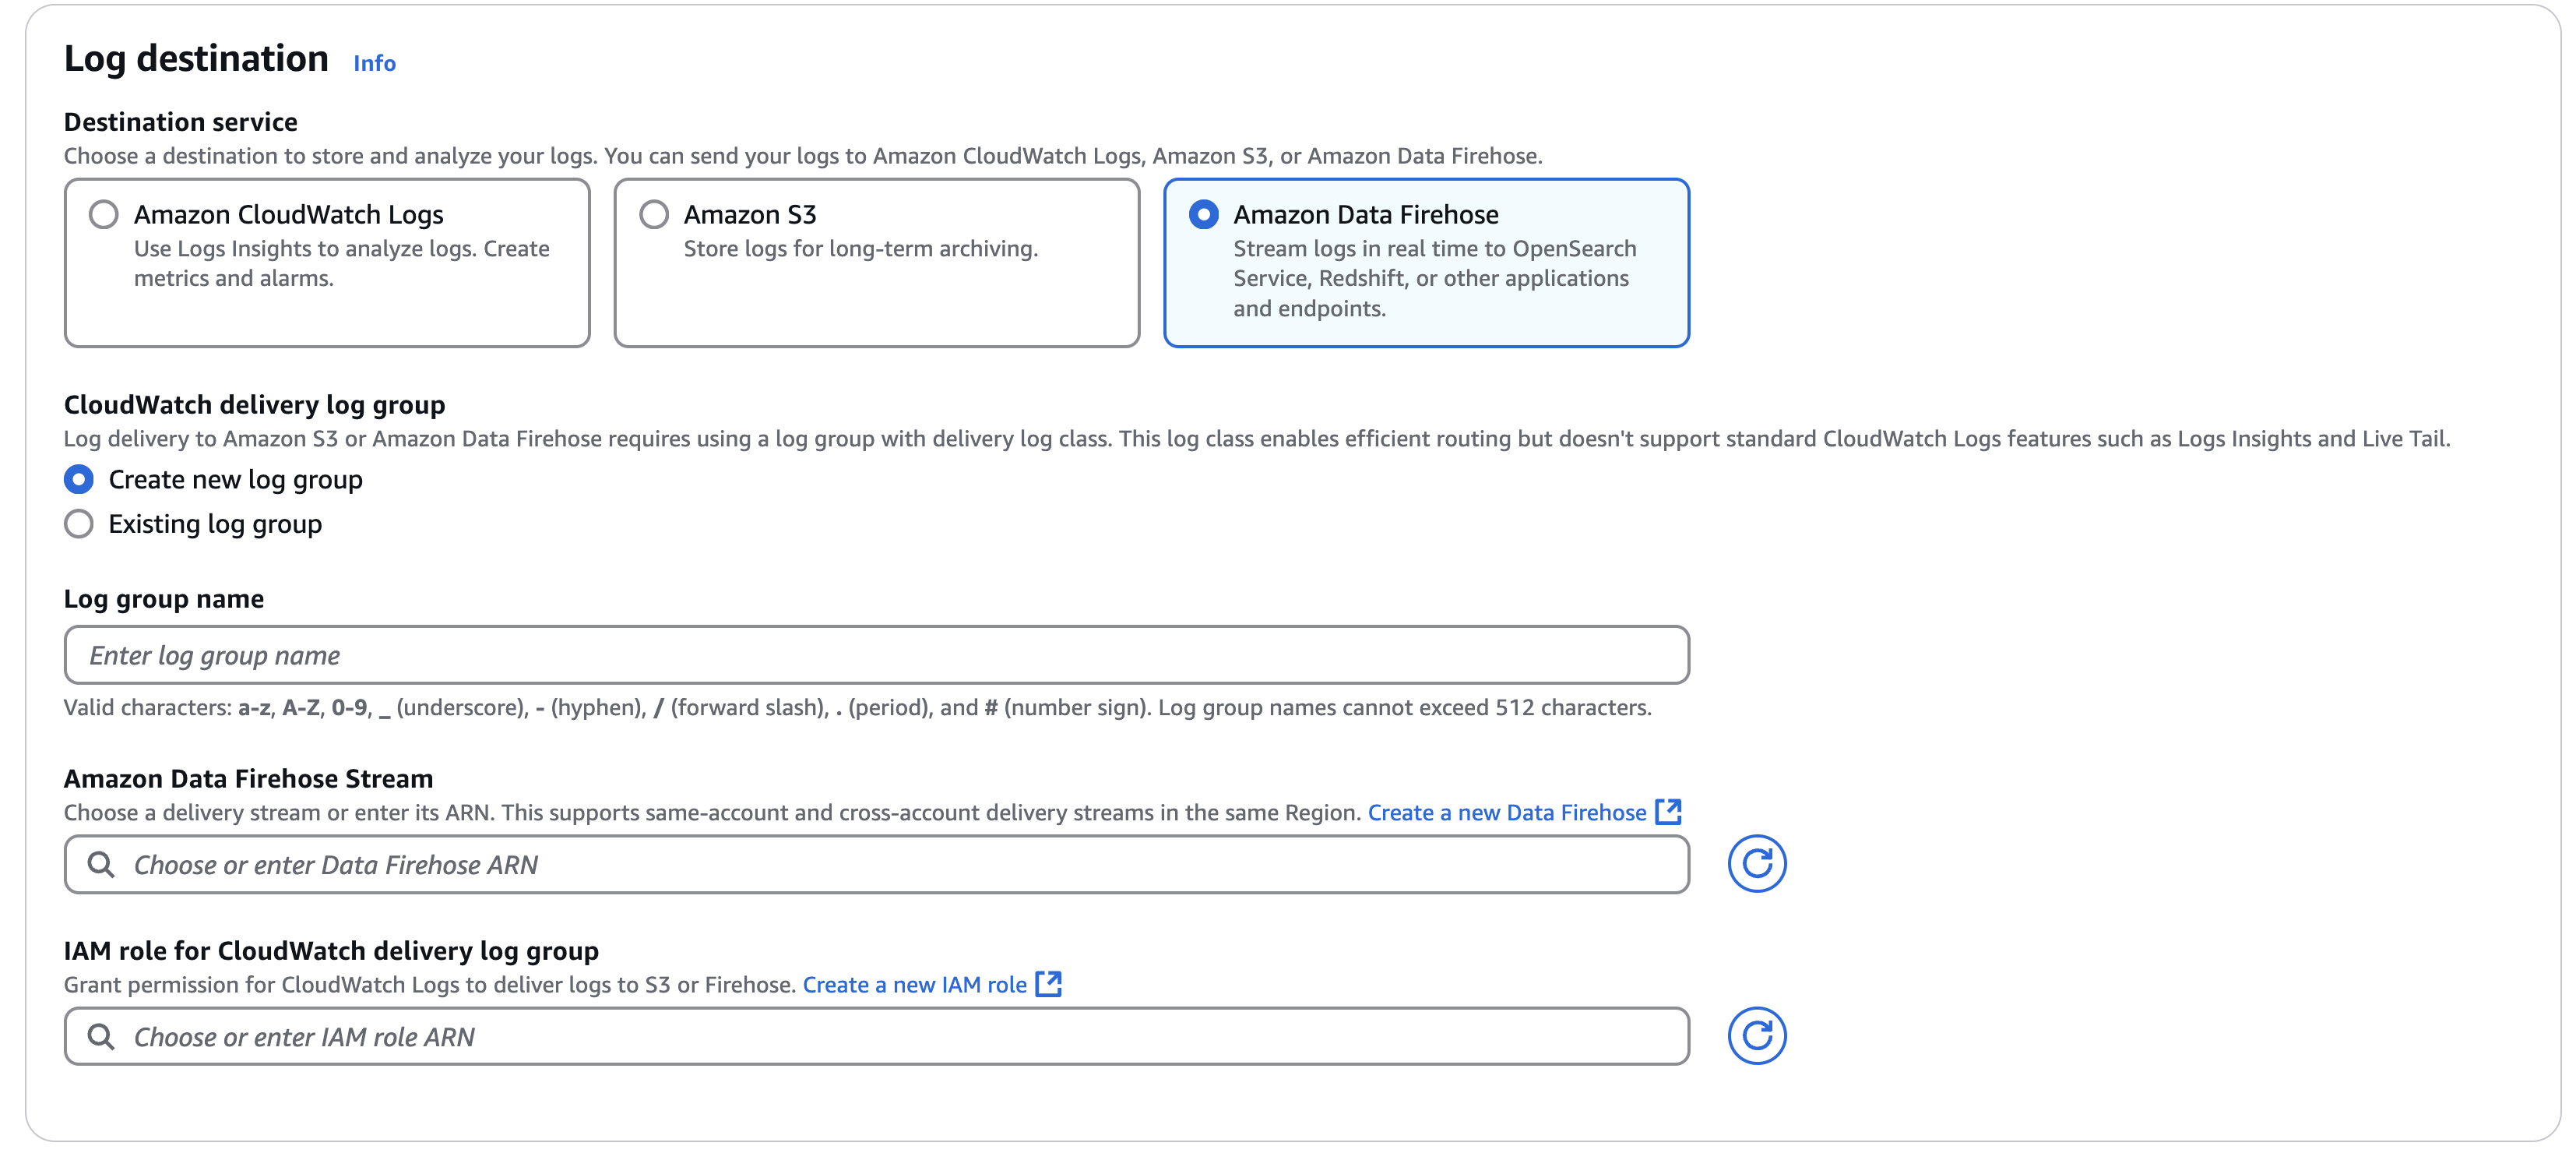
Task: Open the Create a new Data Firehose link
Action: tap(1506, 812)
